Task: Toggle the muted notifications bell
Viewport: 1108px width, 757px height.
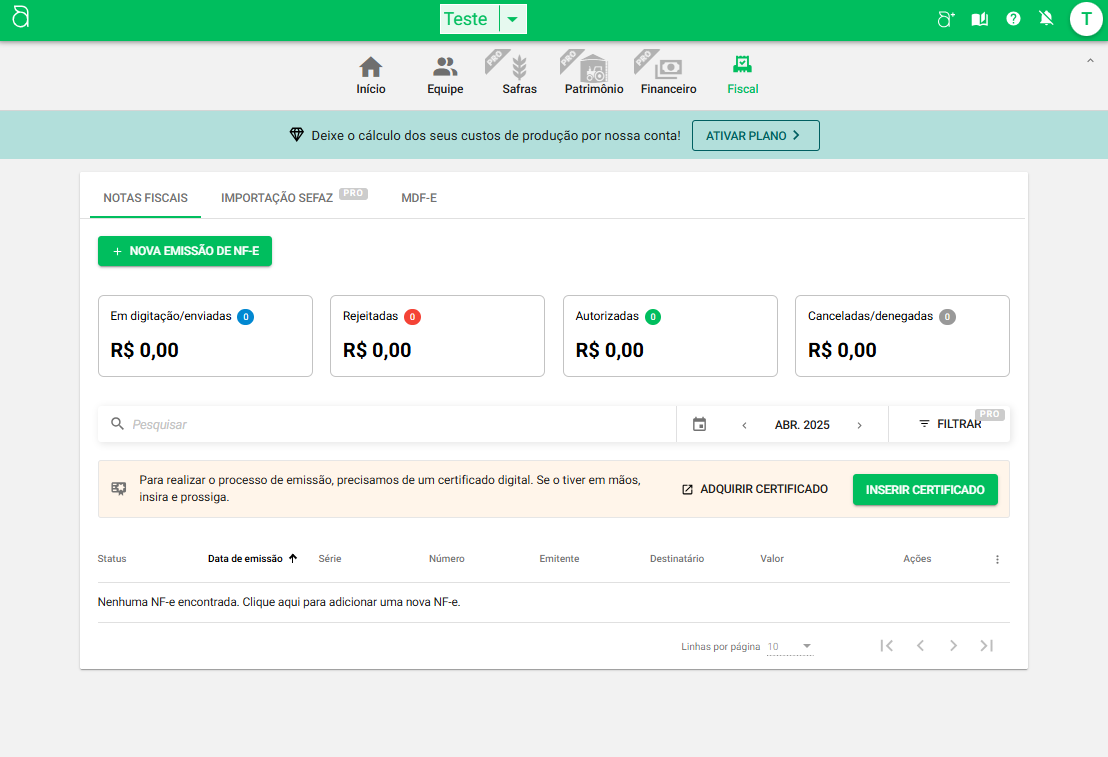Action: [x=1046, y=19]
